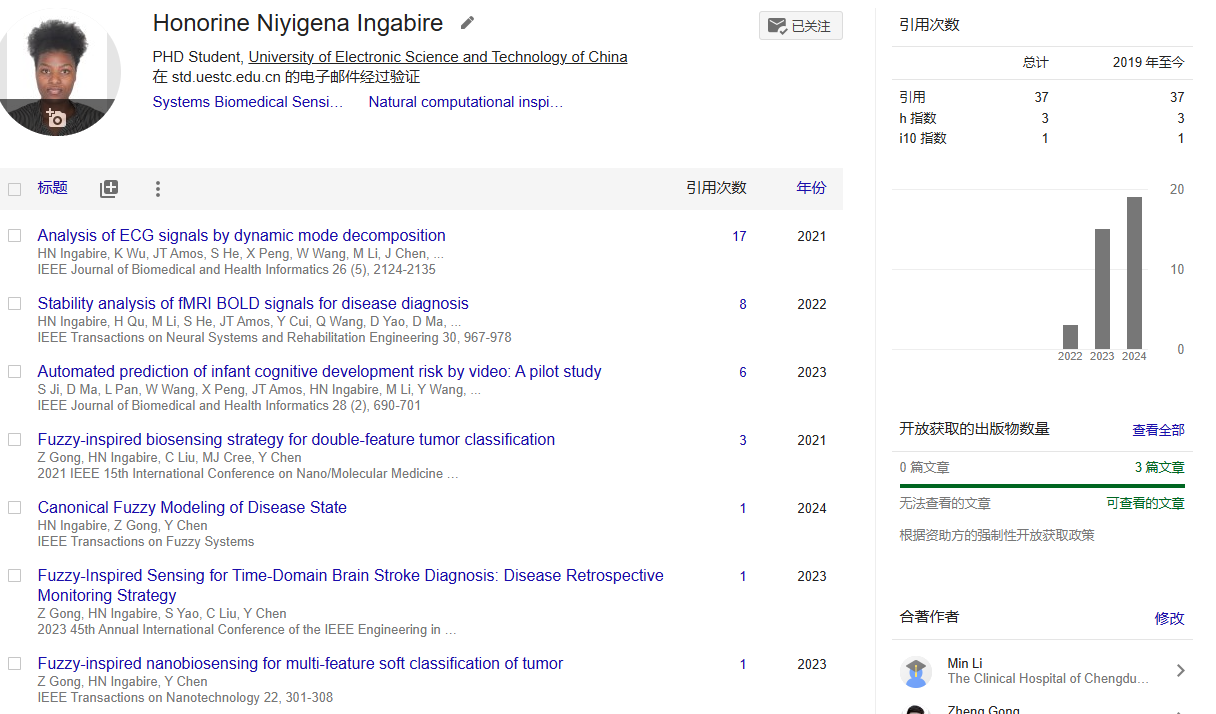1216x714 pixels.
Task: Expand Min Li's co-author chevron arrow
Action: tap(1180, 671)
